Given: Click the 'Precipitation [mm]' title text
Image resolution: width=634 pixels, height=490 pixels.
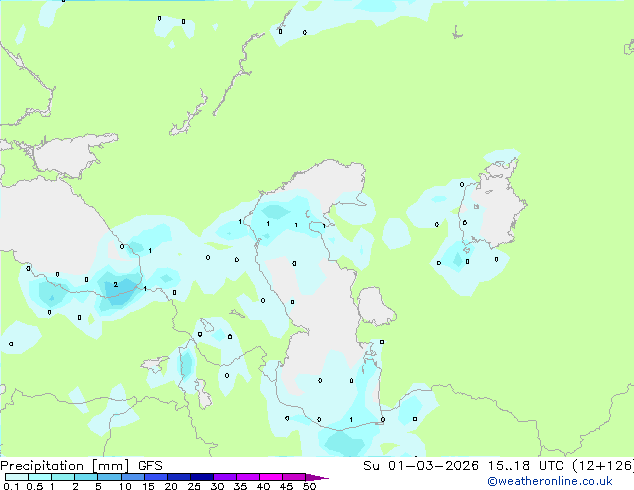Looking at the screenshot, I should [x=65, y=466].
